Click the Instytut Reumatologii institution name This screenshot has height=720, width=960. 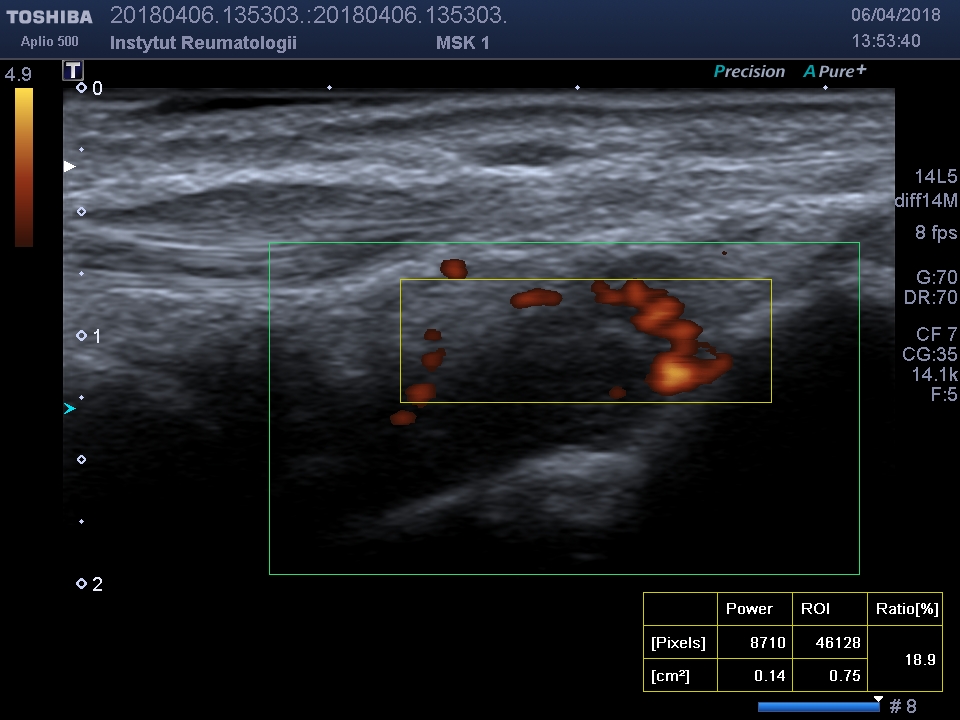(x=203, y=43)
